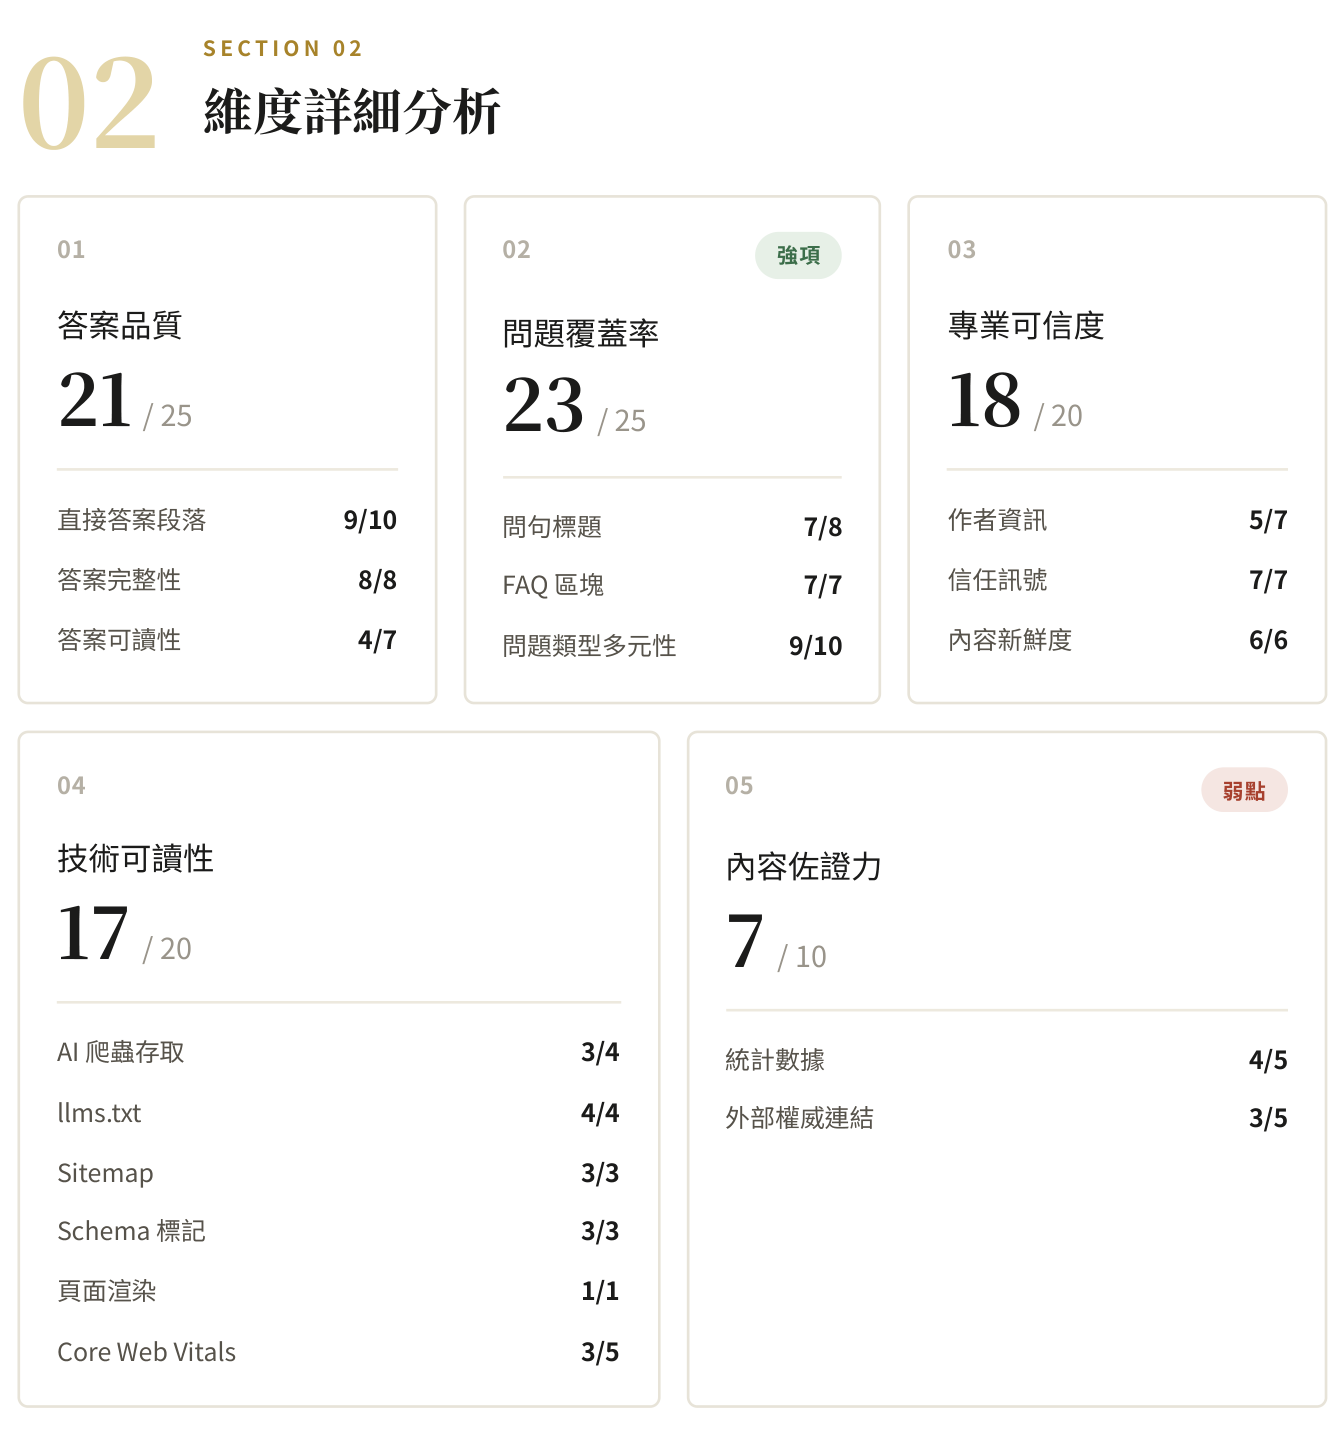Select the 問句標題 row label

pos(552,527)
